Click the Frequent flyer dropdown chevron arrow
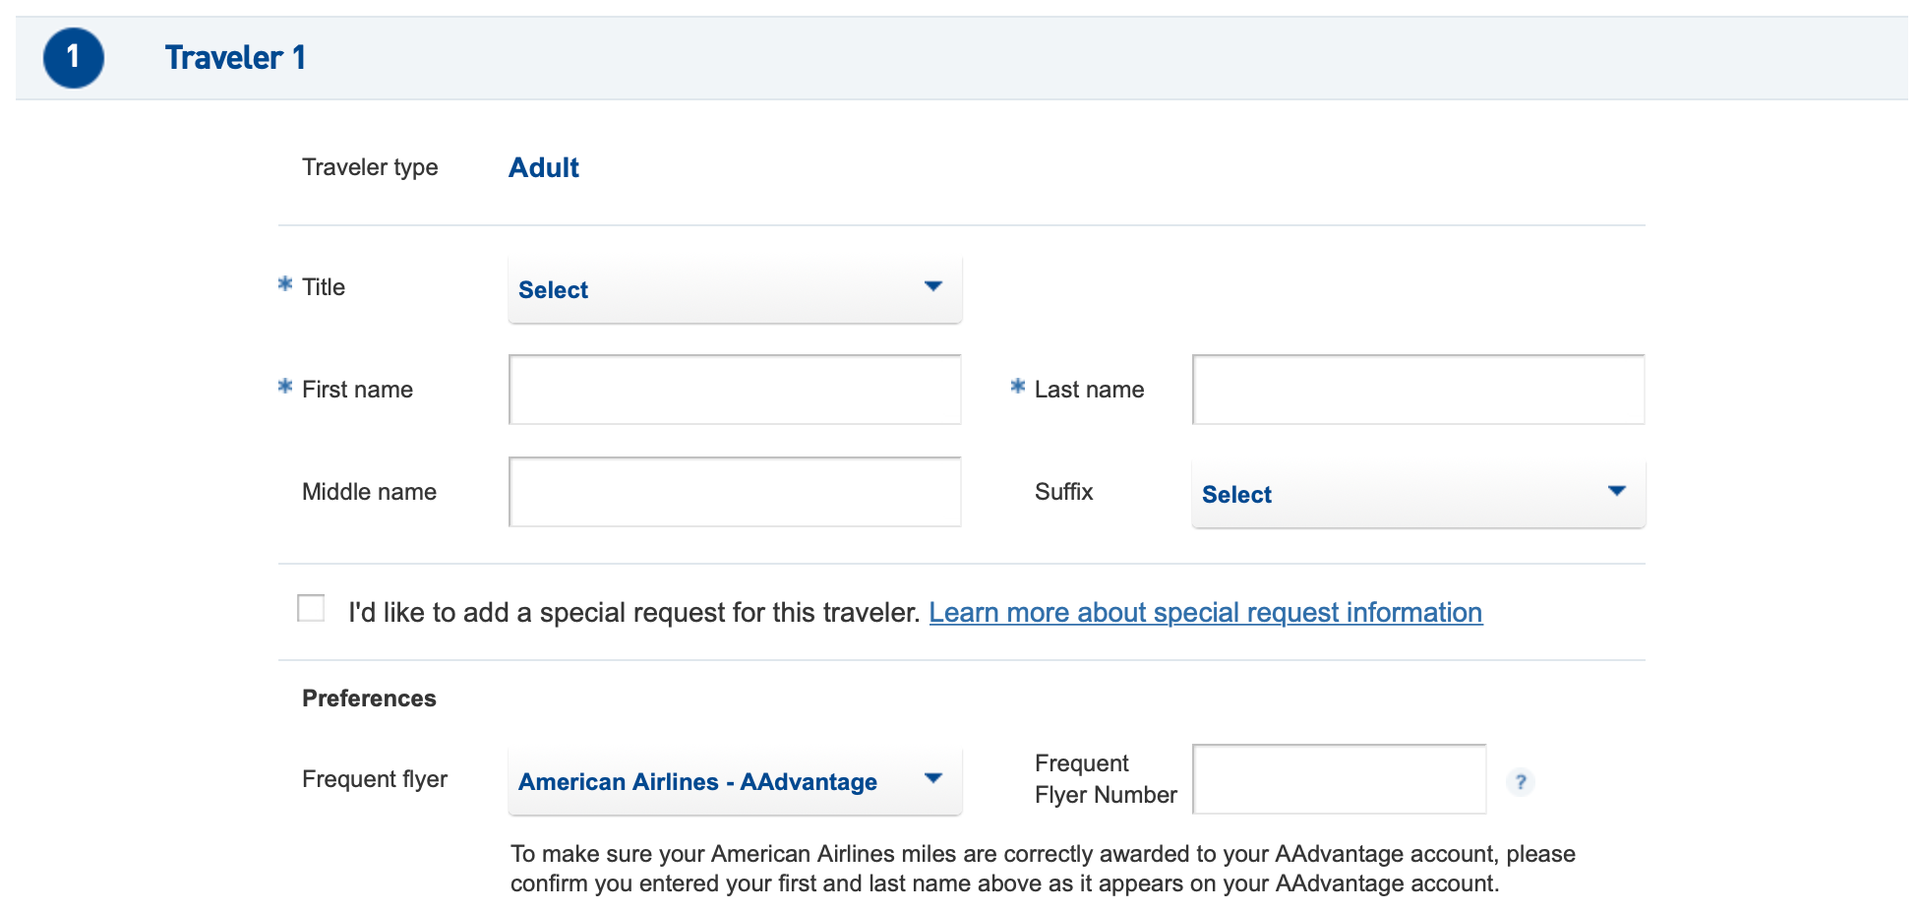Image resolution: width=1920 pixels, height=911 pixels. [933, 780]
